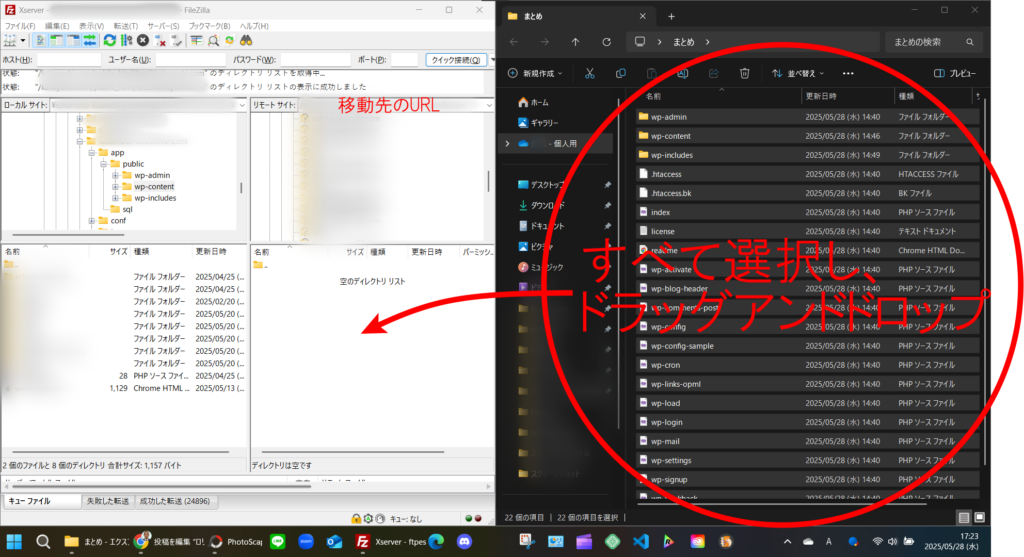Click the cancel current operation icon in FileZilla
Screen dimensions: 1024x557
[143, 40]
